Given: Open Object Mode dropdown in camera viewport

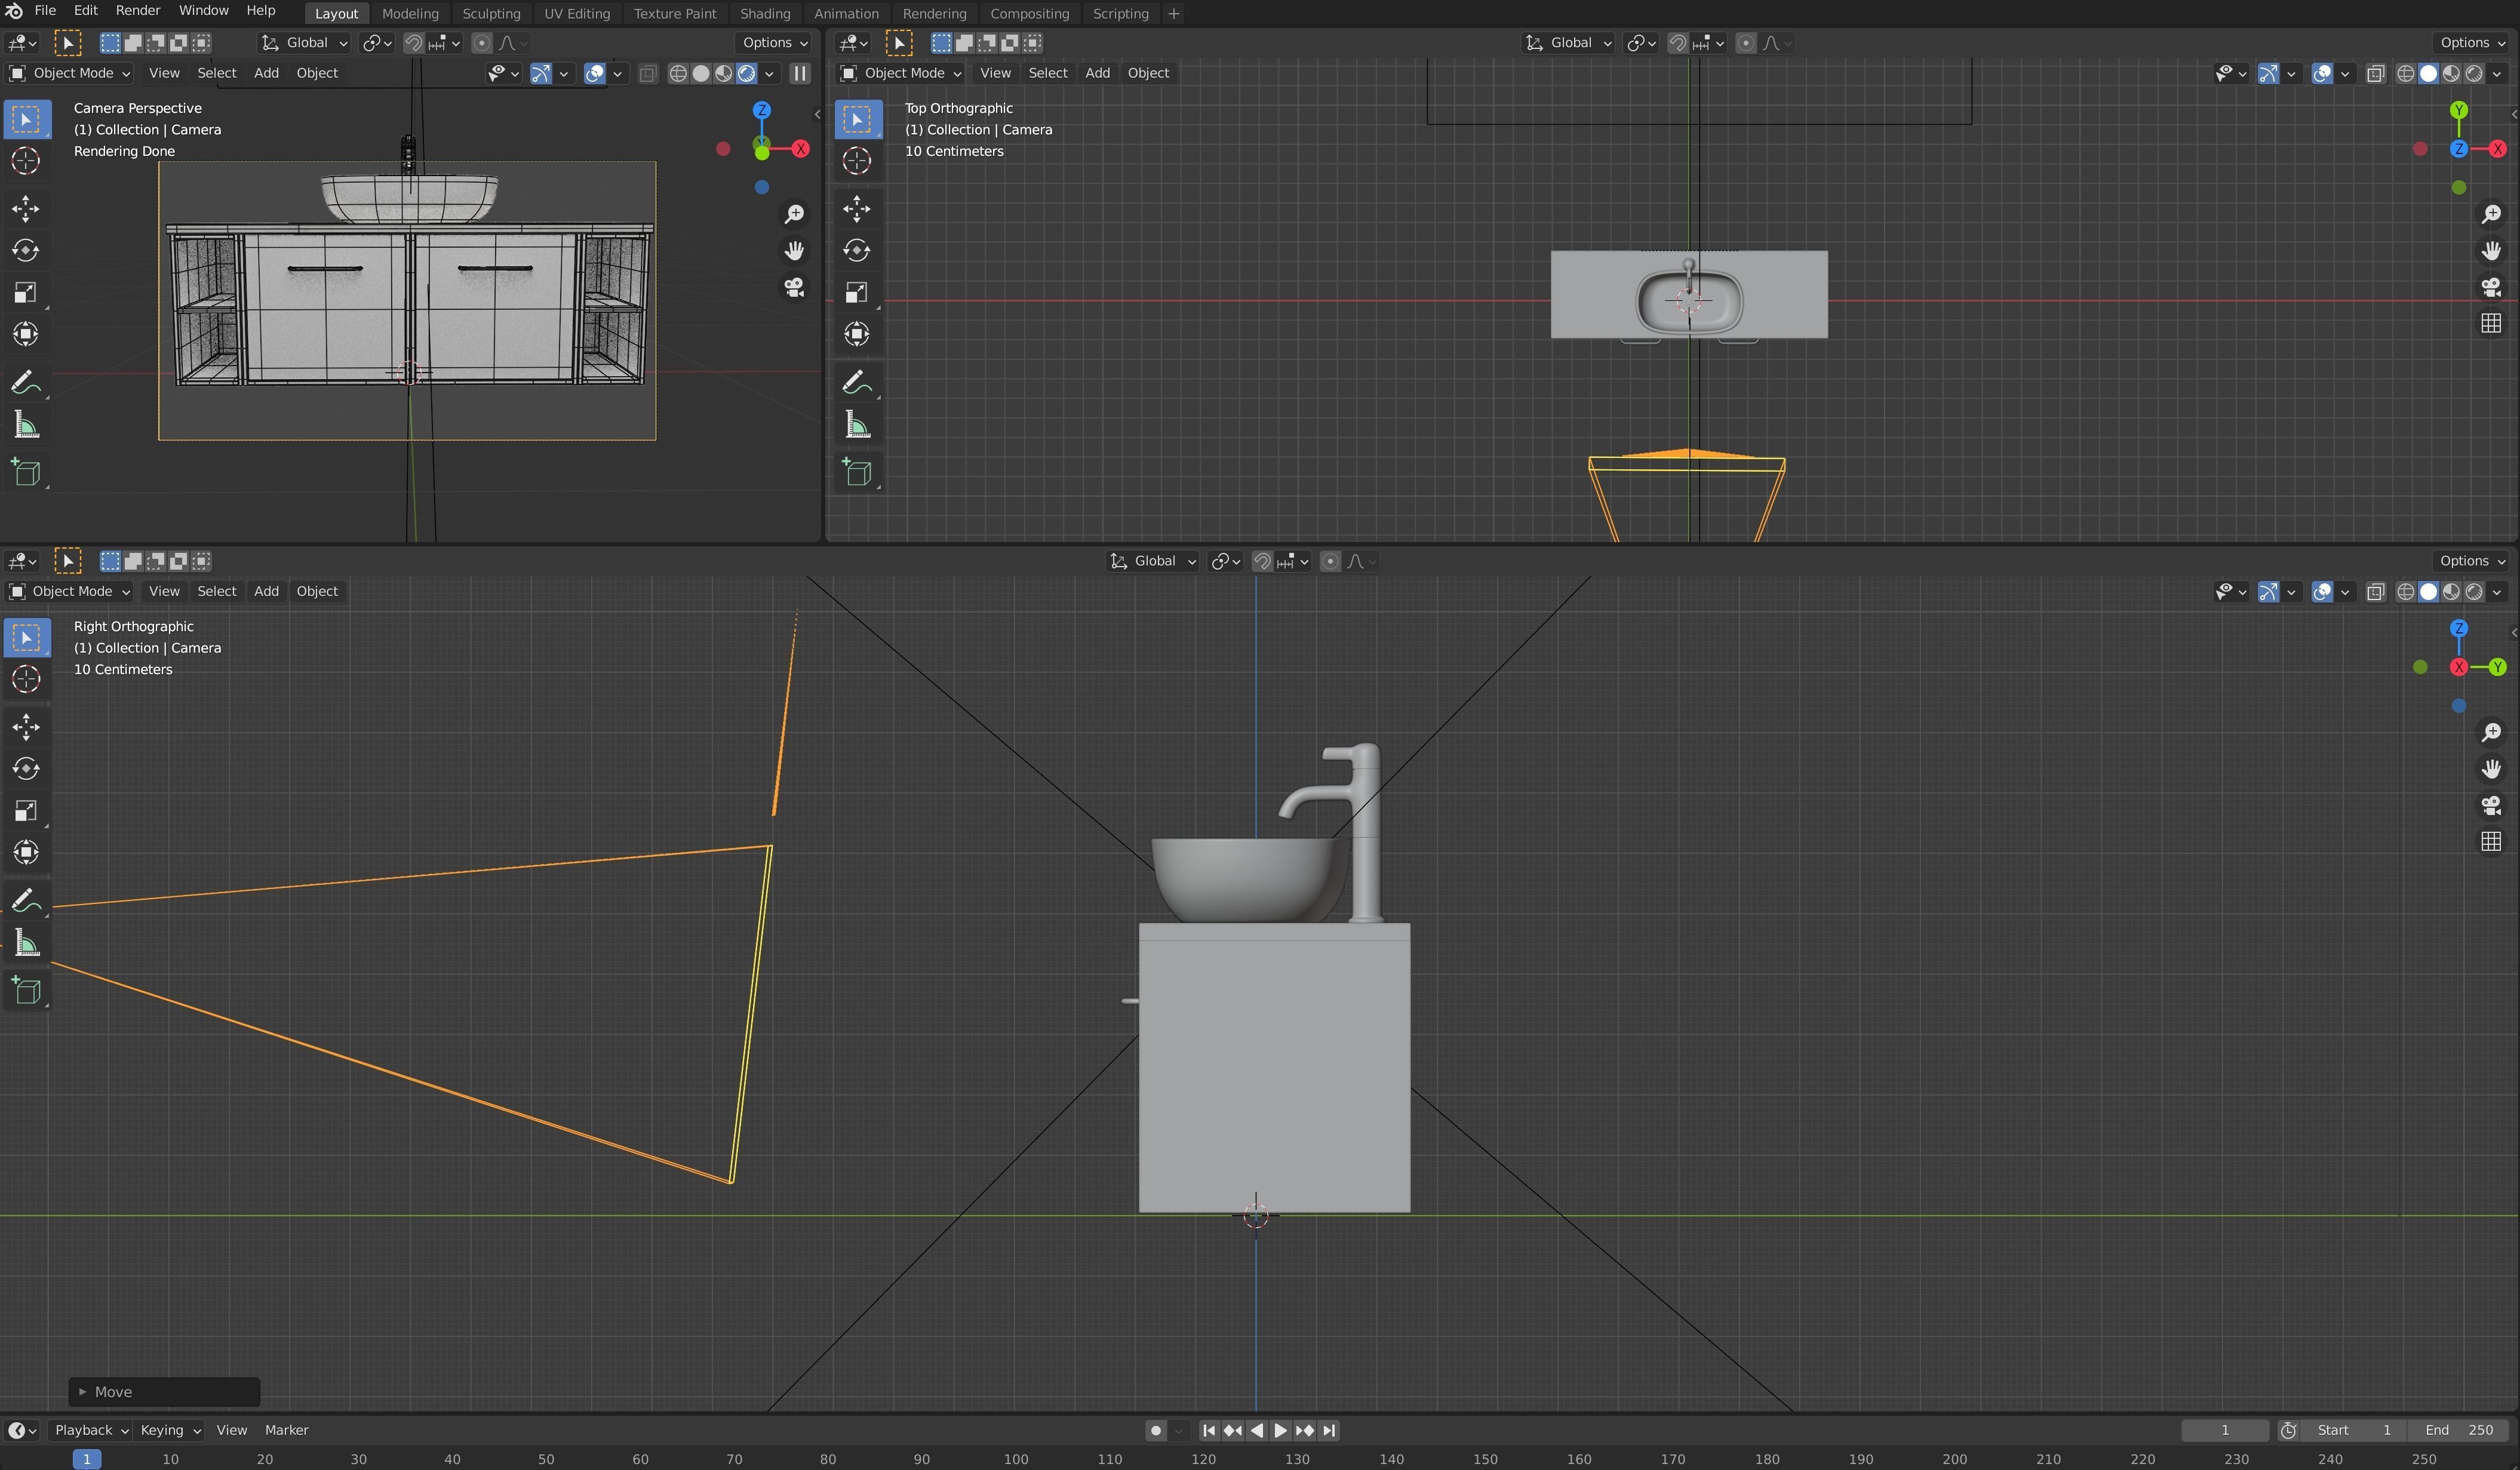Looking at the screenshot, I should (x=70, y=73).
